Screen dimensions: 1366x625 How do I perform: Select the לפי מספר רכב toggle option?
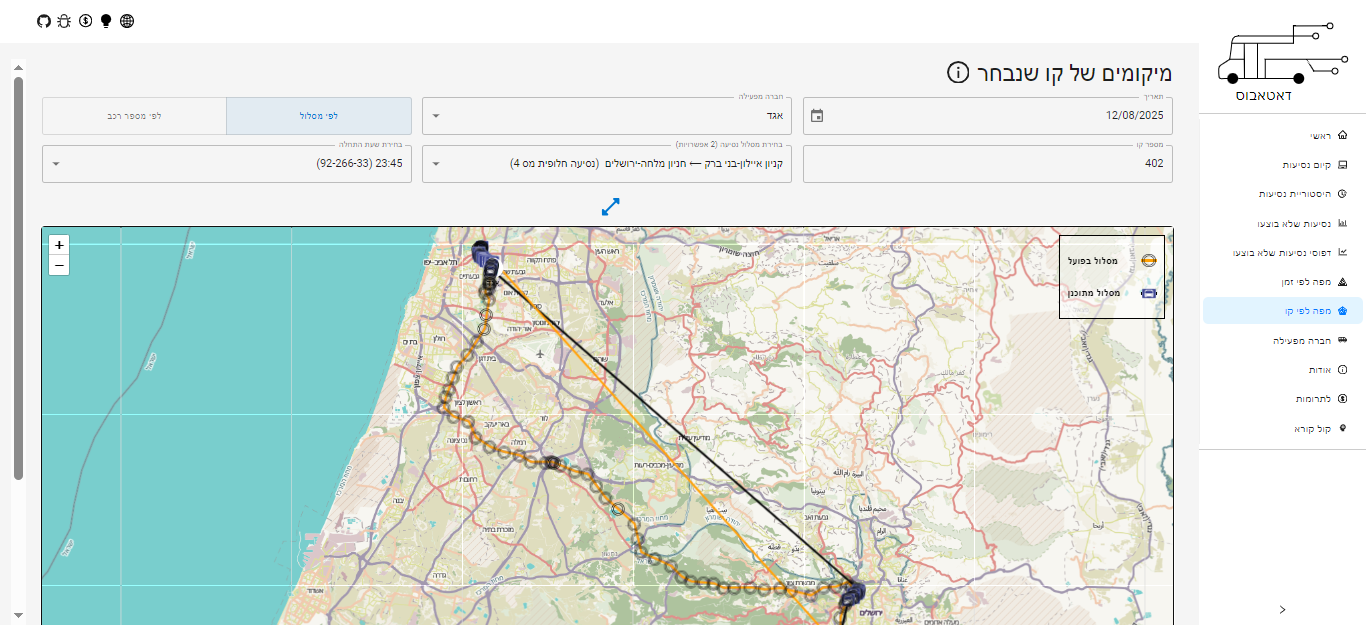point(134,116)
